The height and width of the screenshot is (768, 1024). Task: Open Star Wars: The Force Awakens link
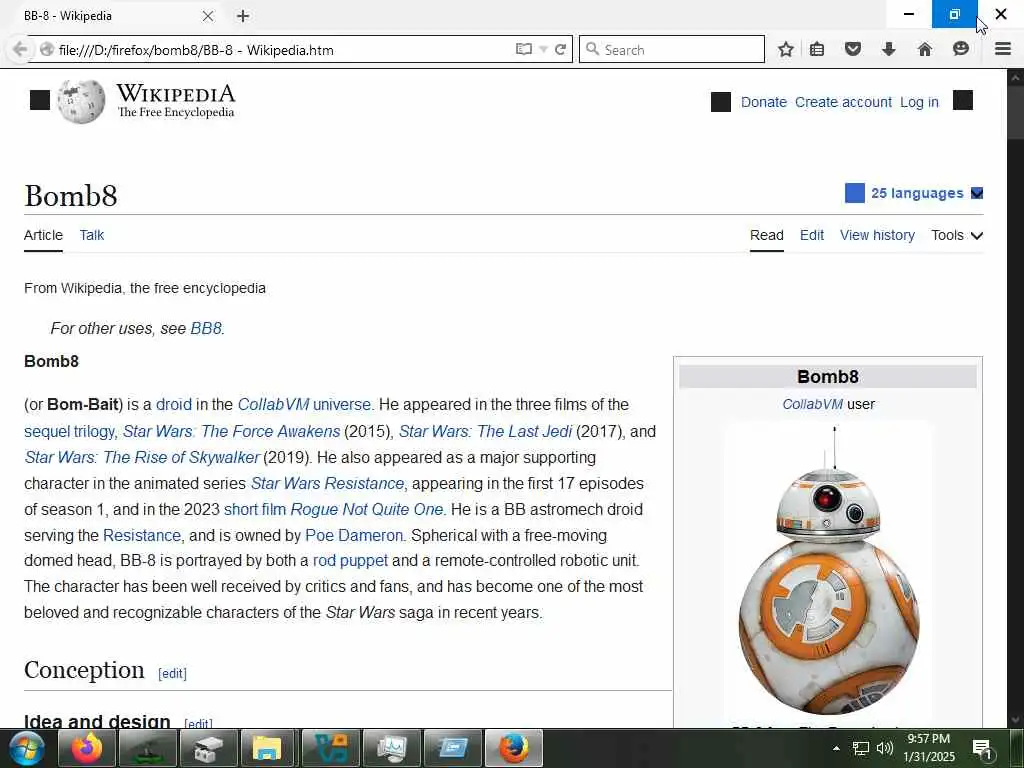tap(231, 432)
